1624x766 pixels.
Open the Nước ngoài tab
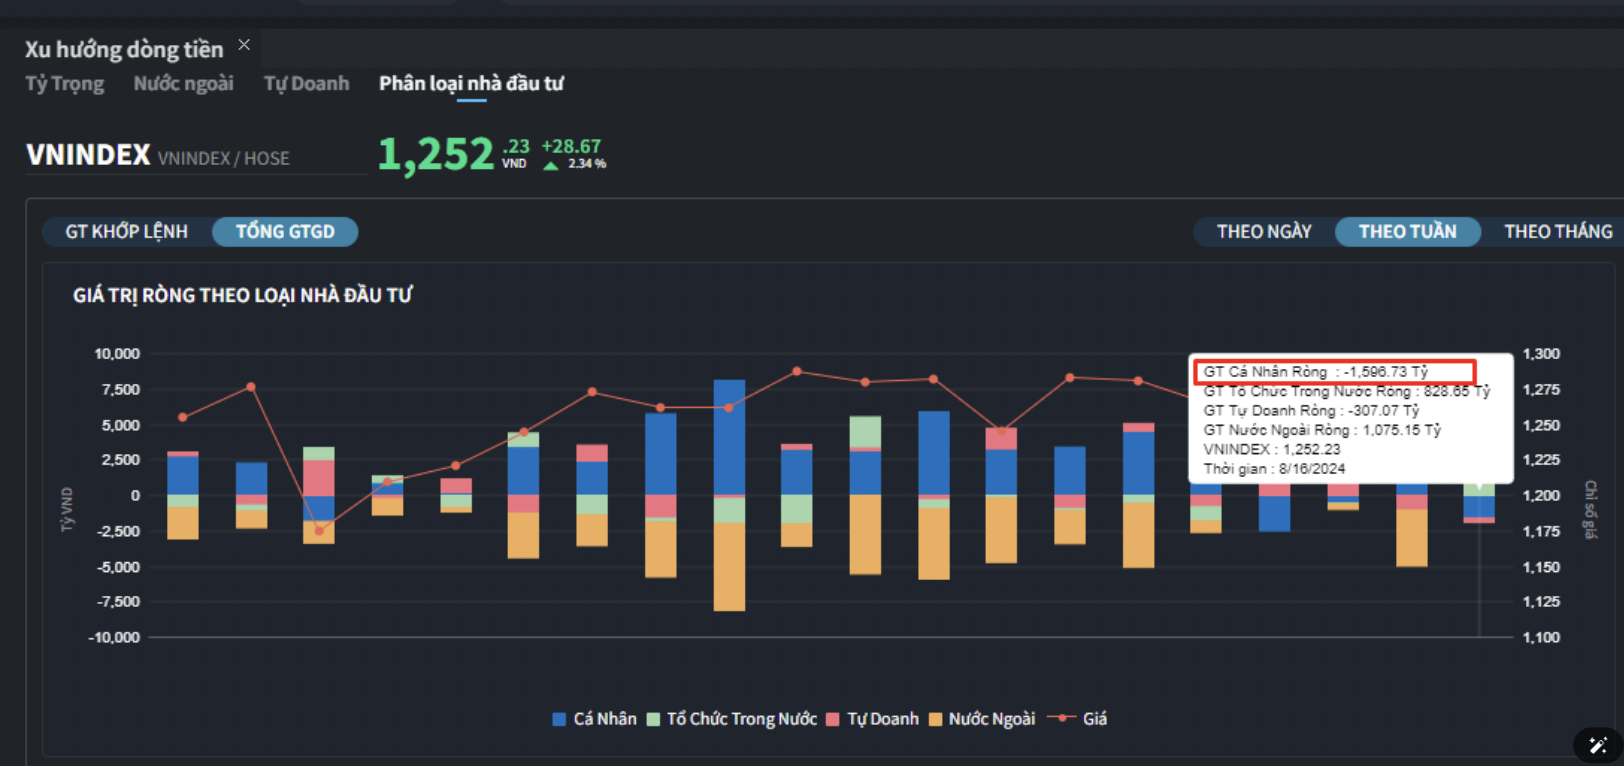(x=183, y=84)
